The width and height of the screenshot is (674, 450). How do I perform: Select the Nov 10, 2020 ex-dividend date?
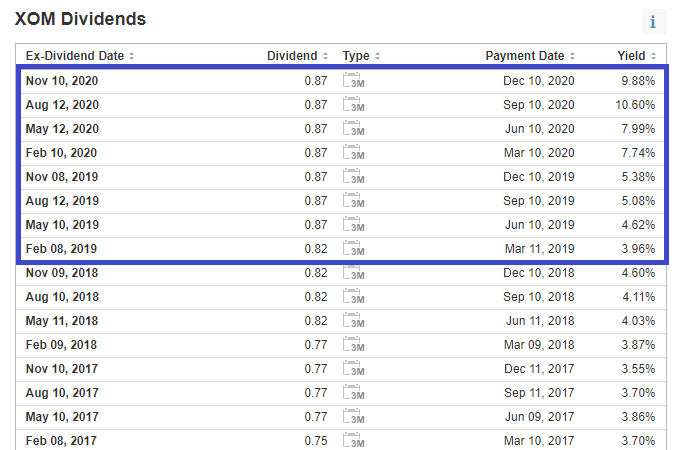click(62, 81)
